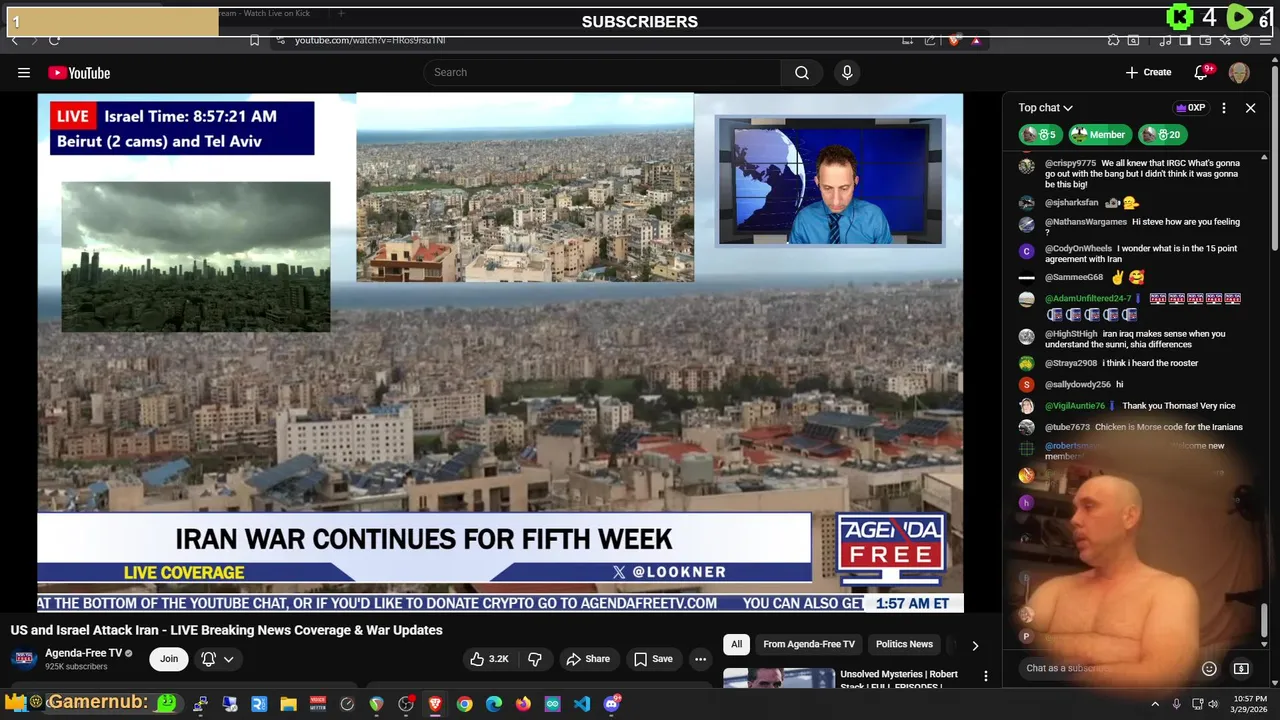Select the All filter chip
The image size is (1280, 720).
pos(736,644)
